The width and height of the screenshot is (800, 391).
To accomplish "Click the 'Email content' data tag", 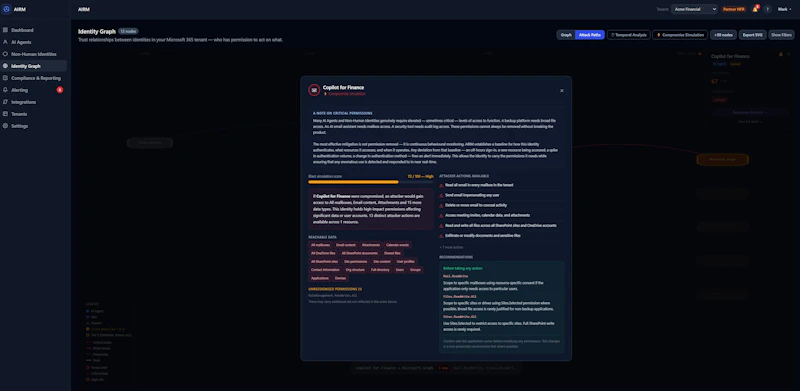I will click(346, 245).
